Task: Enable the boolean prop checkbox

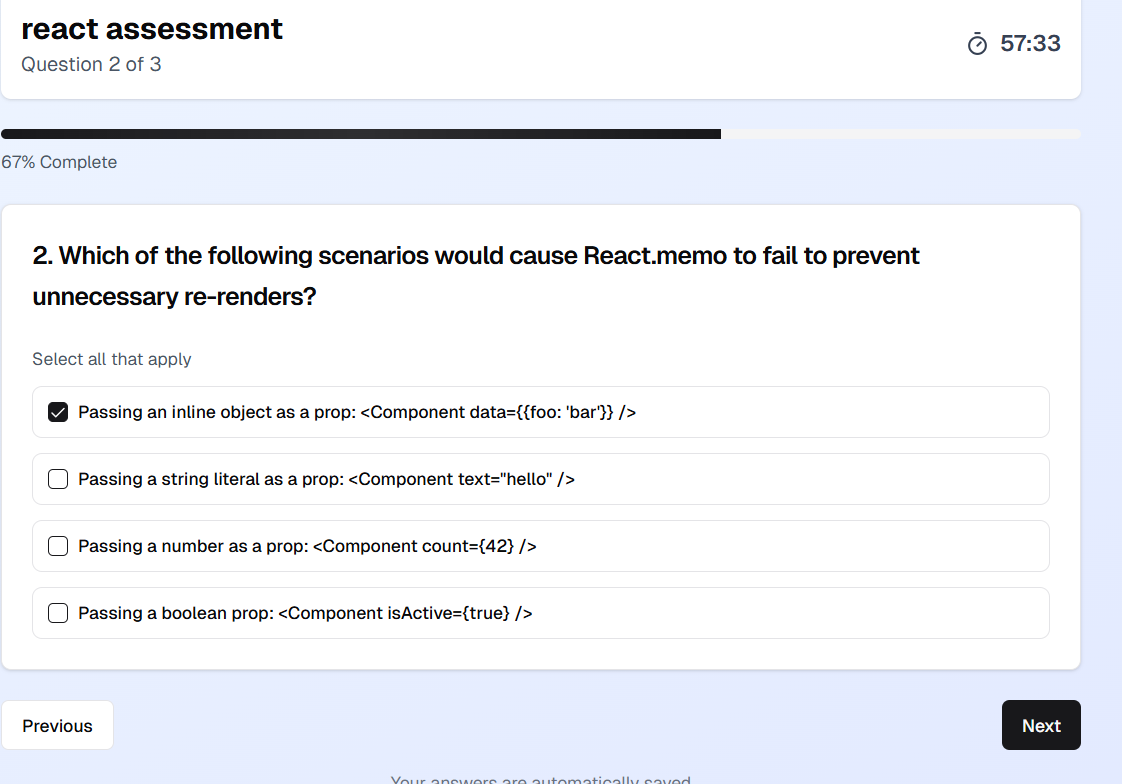Action: click(x=58, y=613)
